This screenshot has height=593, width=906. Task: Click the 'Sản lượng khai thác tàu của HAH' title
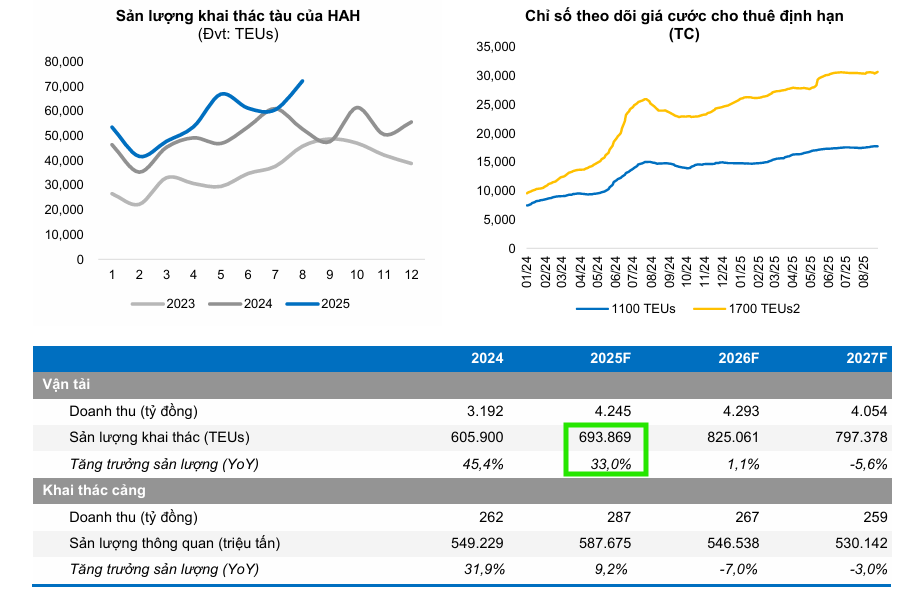click(237, 17)
